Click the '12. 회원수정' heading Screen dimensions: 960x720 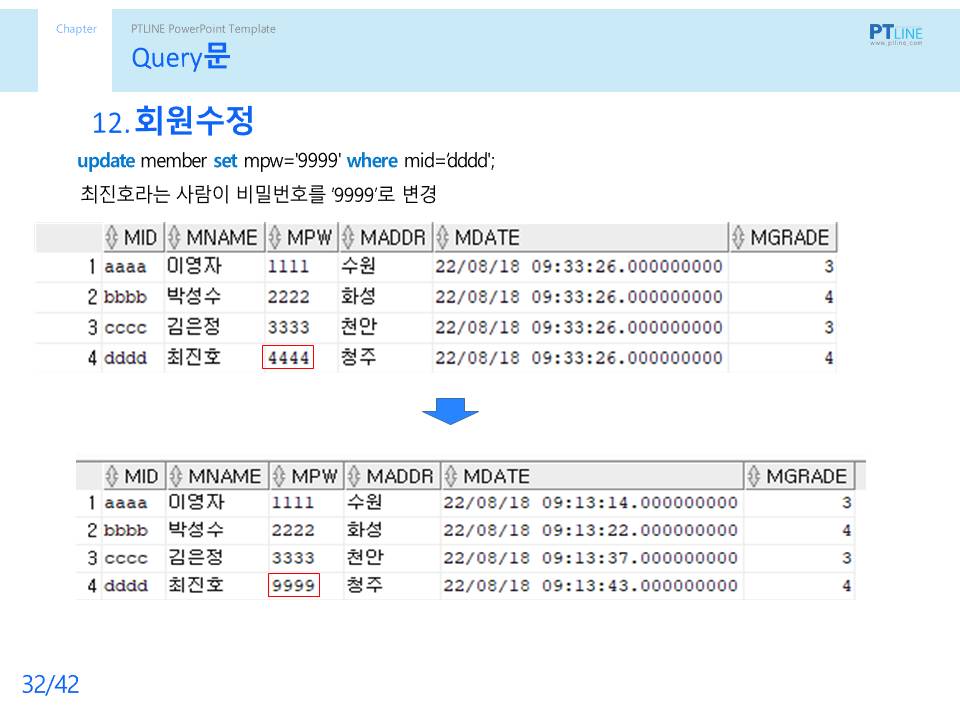pos(173,121)
